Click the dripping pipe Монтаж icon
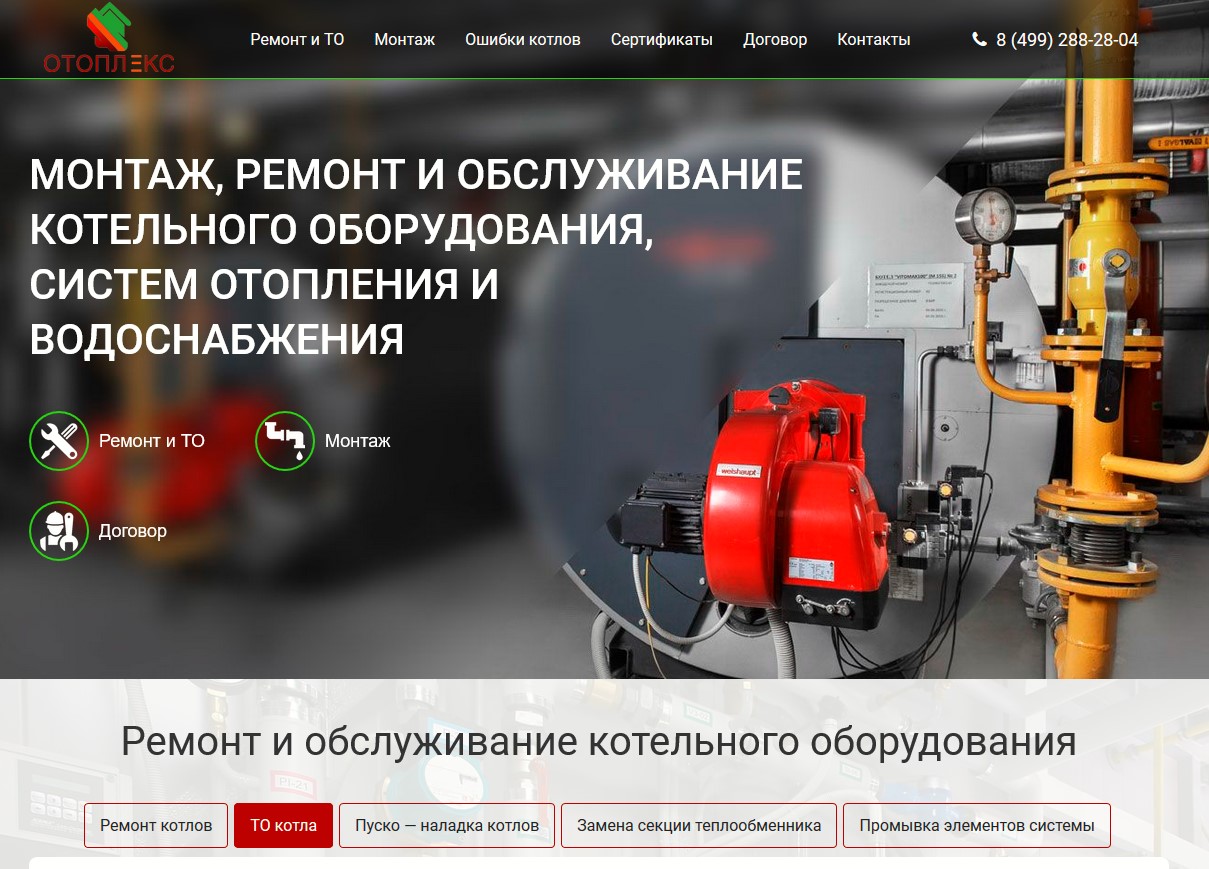 pos(285,441)
